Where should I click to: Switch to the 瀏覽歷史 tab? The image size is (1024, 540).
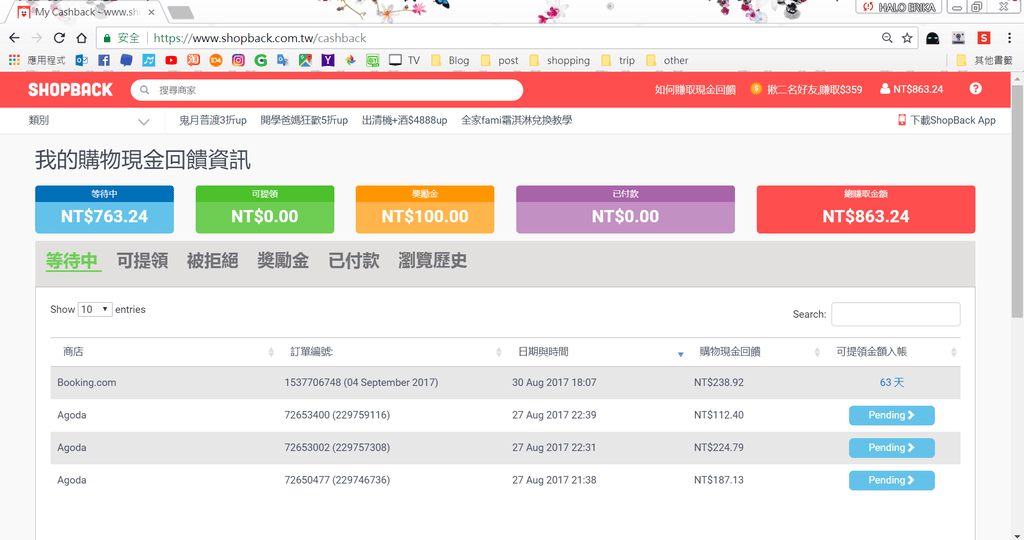pos(432,261)
